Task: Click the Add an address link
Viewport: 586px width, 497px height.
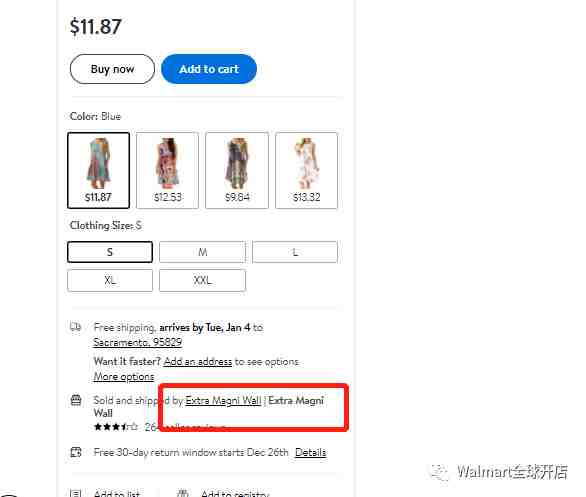Action: point(198,361)
